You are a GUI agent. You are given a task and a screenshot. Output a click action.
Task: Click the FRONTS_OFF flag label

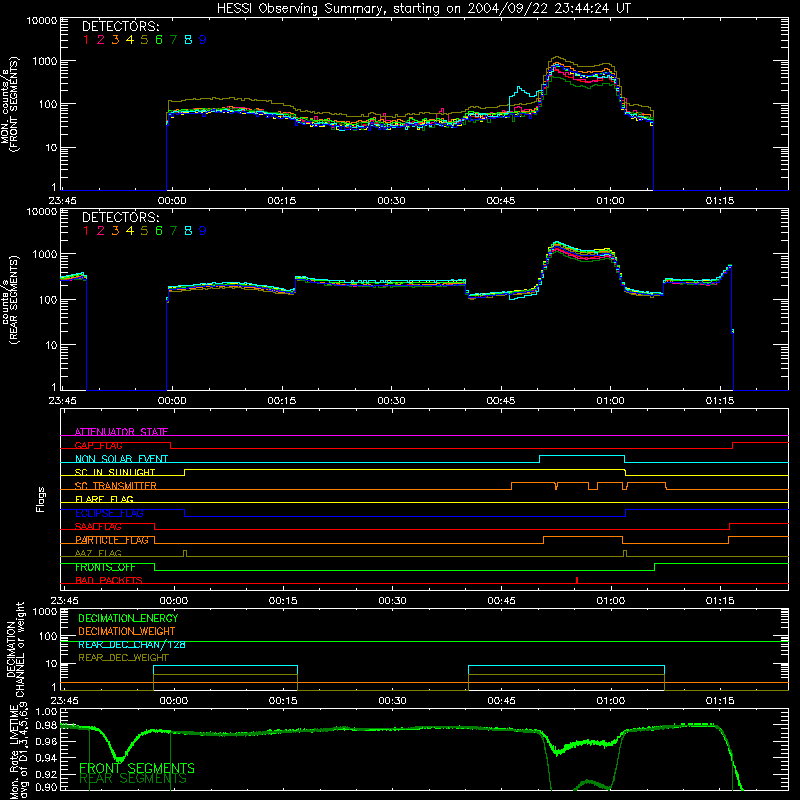point(105,567)
